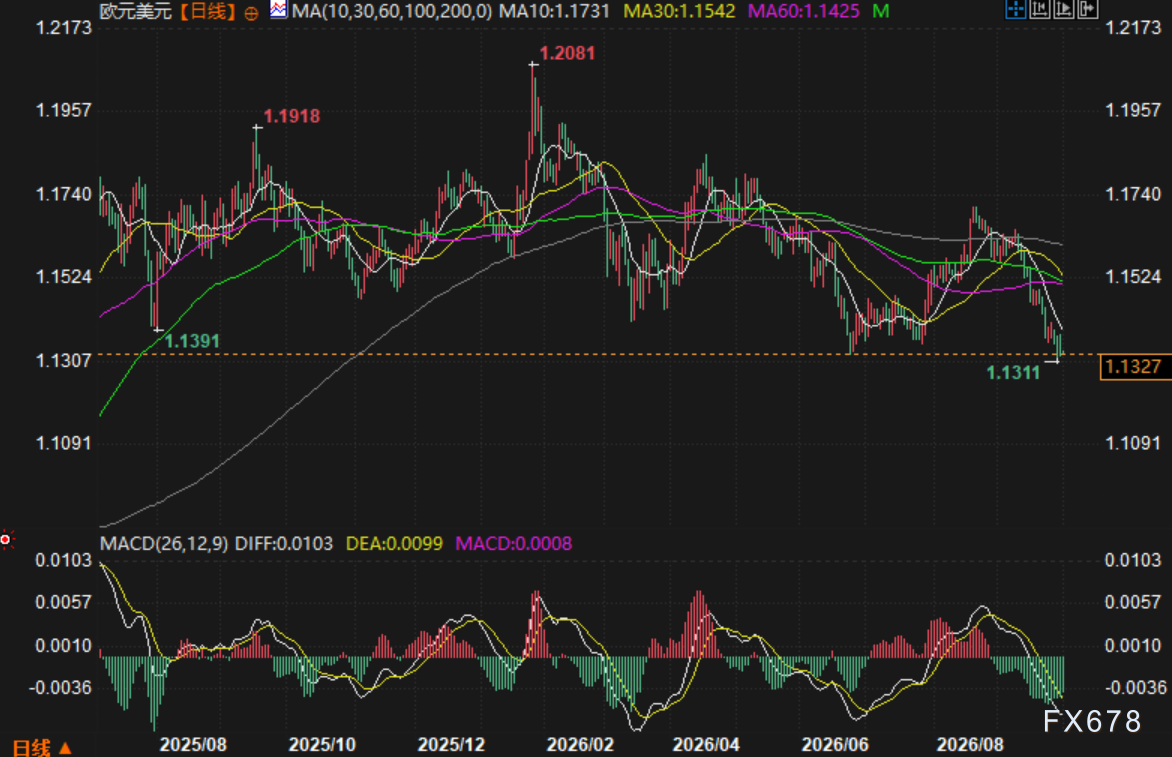Screen dimensions: 1172x757
Task: Select the 2025/08 date on time axis
Action: coord(193,745)
